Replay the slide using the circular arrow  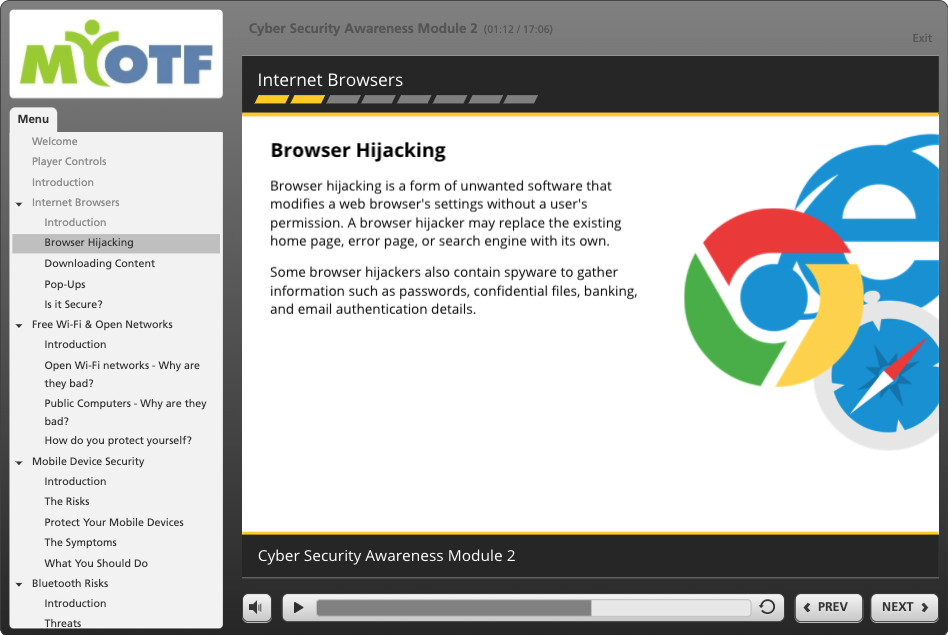coord(767,607)
